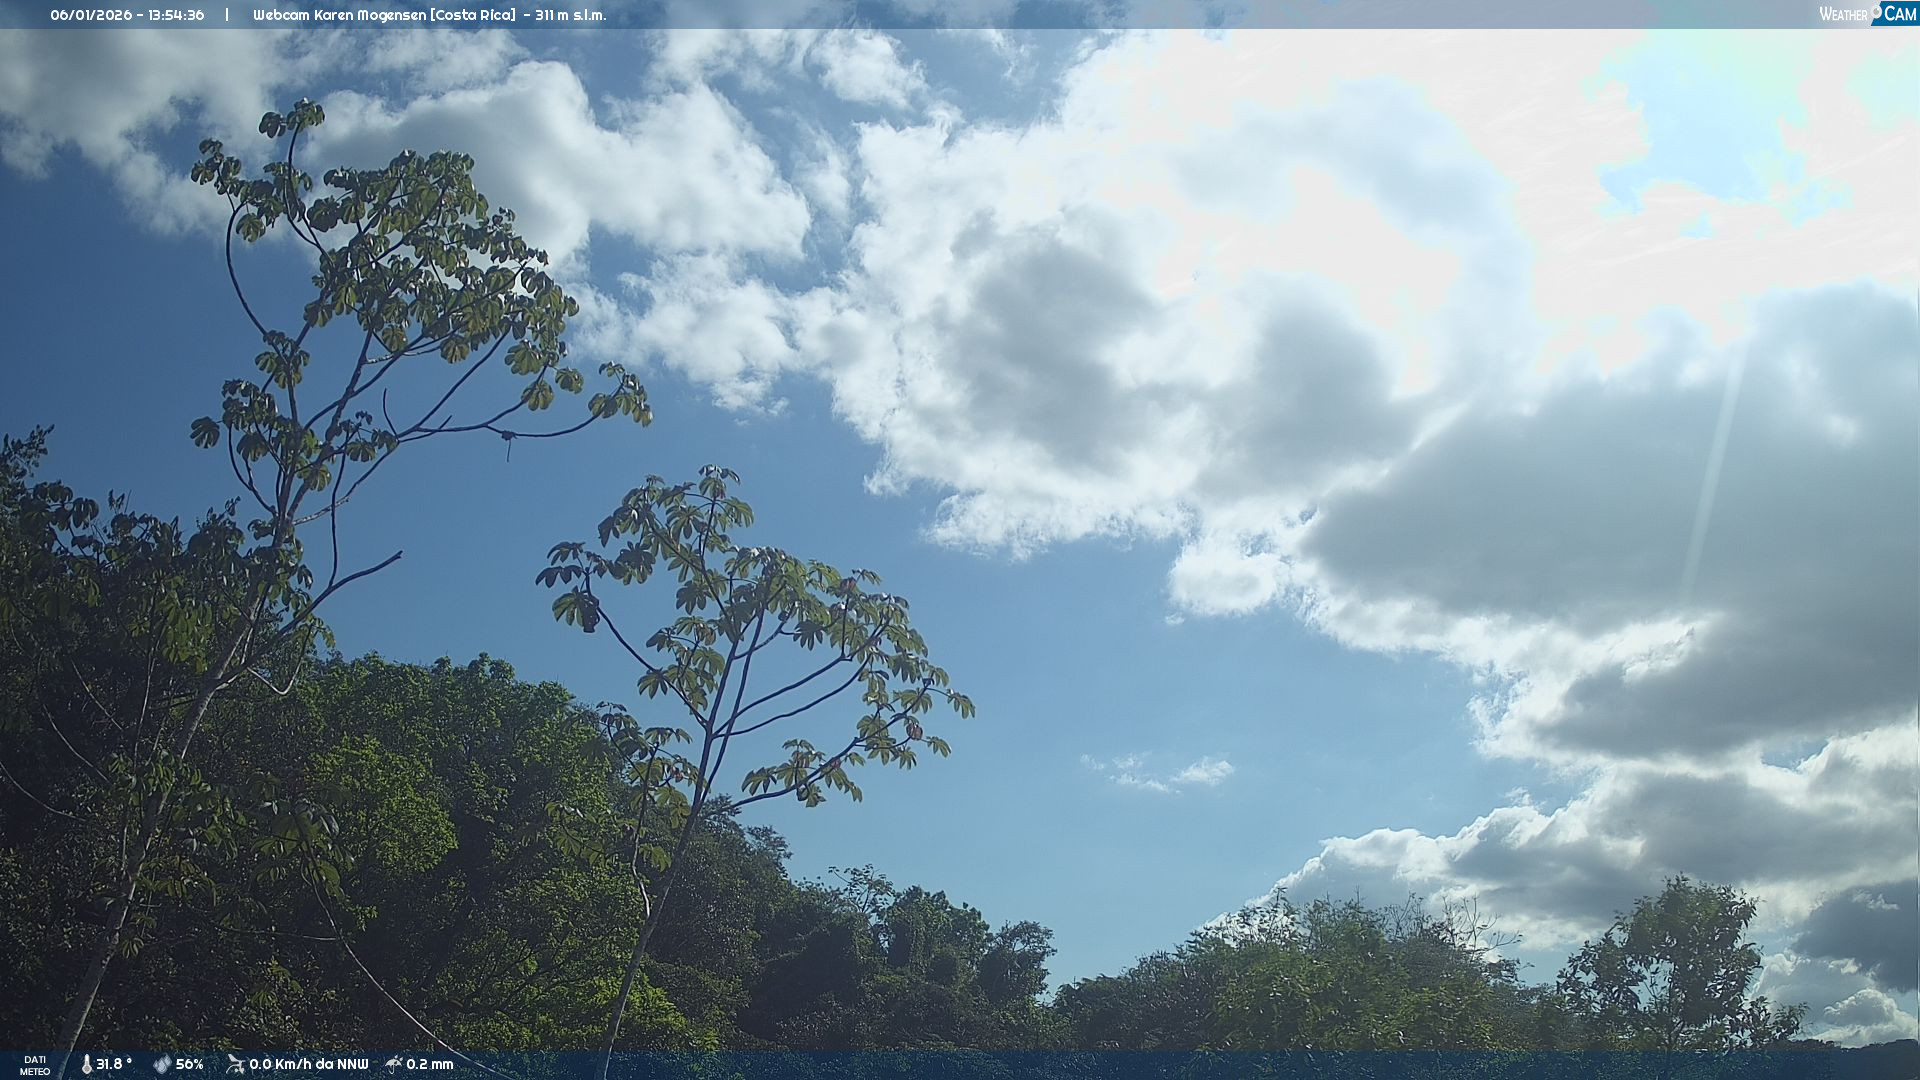Click the 0.0 Km/h wind speed text
Screen dimensions: 1920x1080
pos(283,1064)
